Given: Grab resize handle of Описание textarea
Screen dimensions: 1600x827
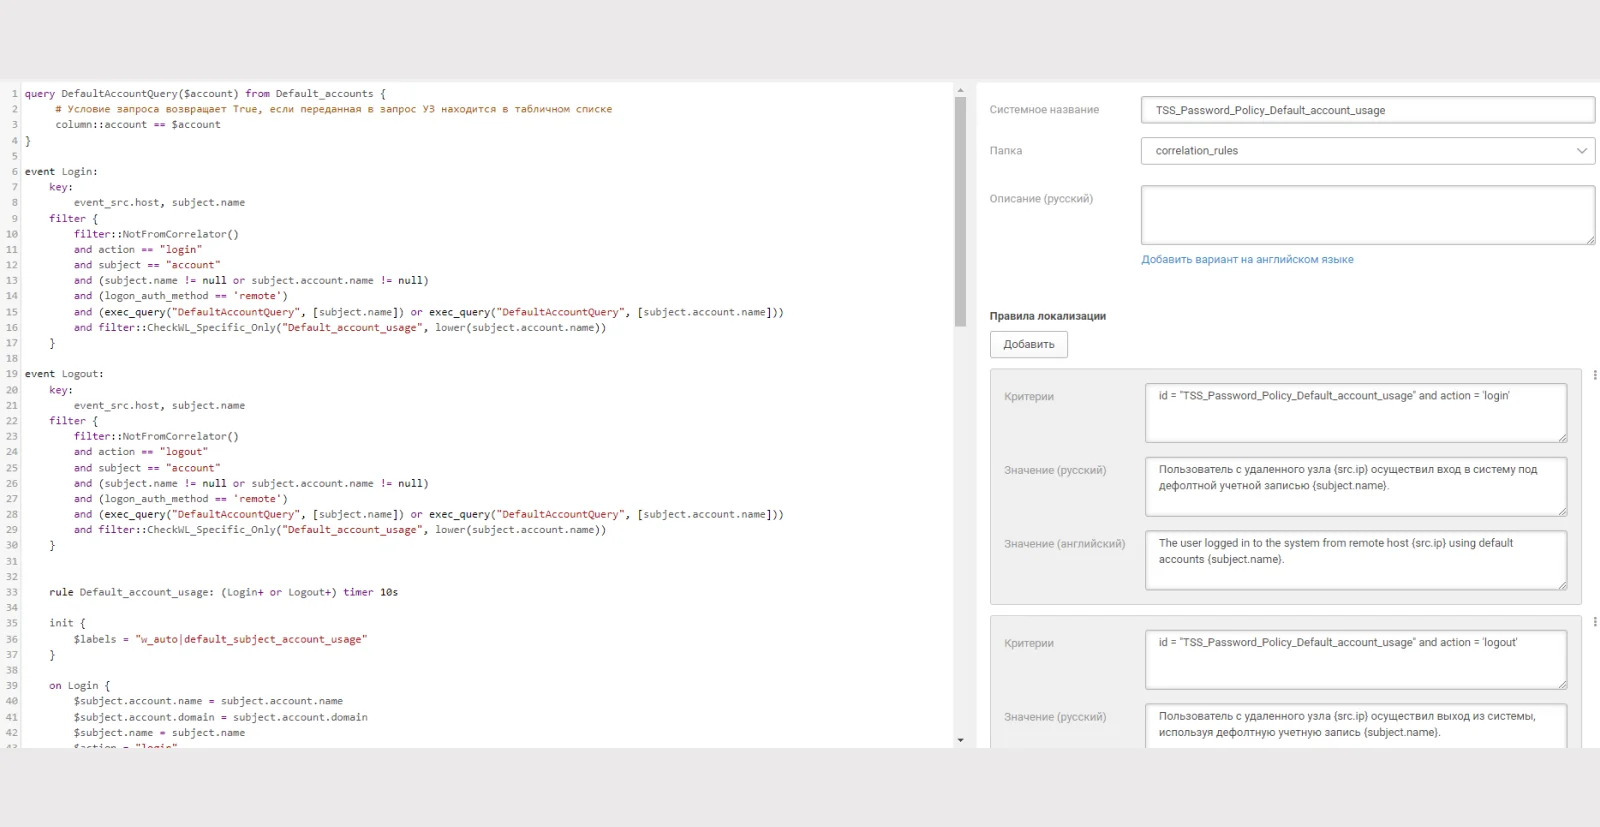Looking at the screenshot, I should coord(1590,239).
